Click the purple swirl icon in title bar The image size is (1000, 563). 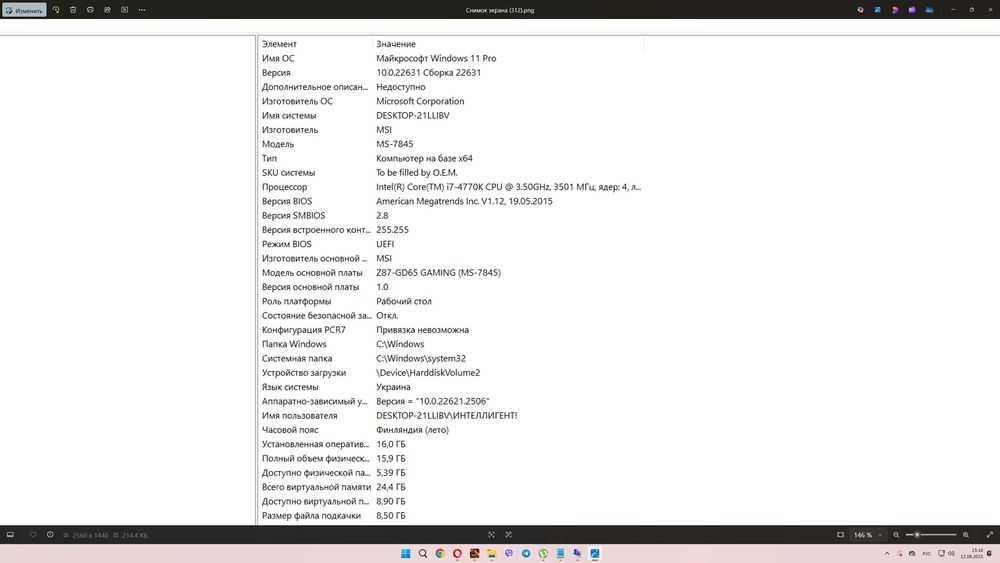coord(895,10)
